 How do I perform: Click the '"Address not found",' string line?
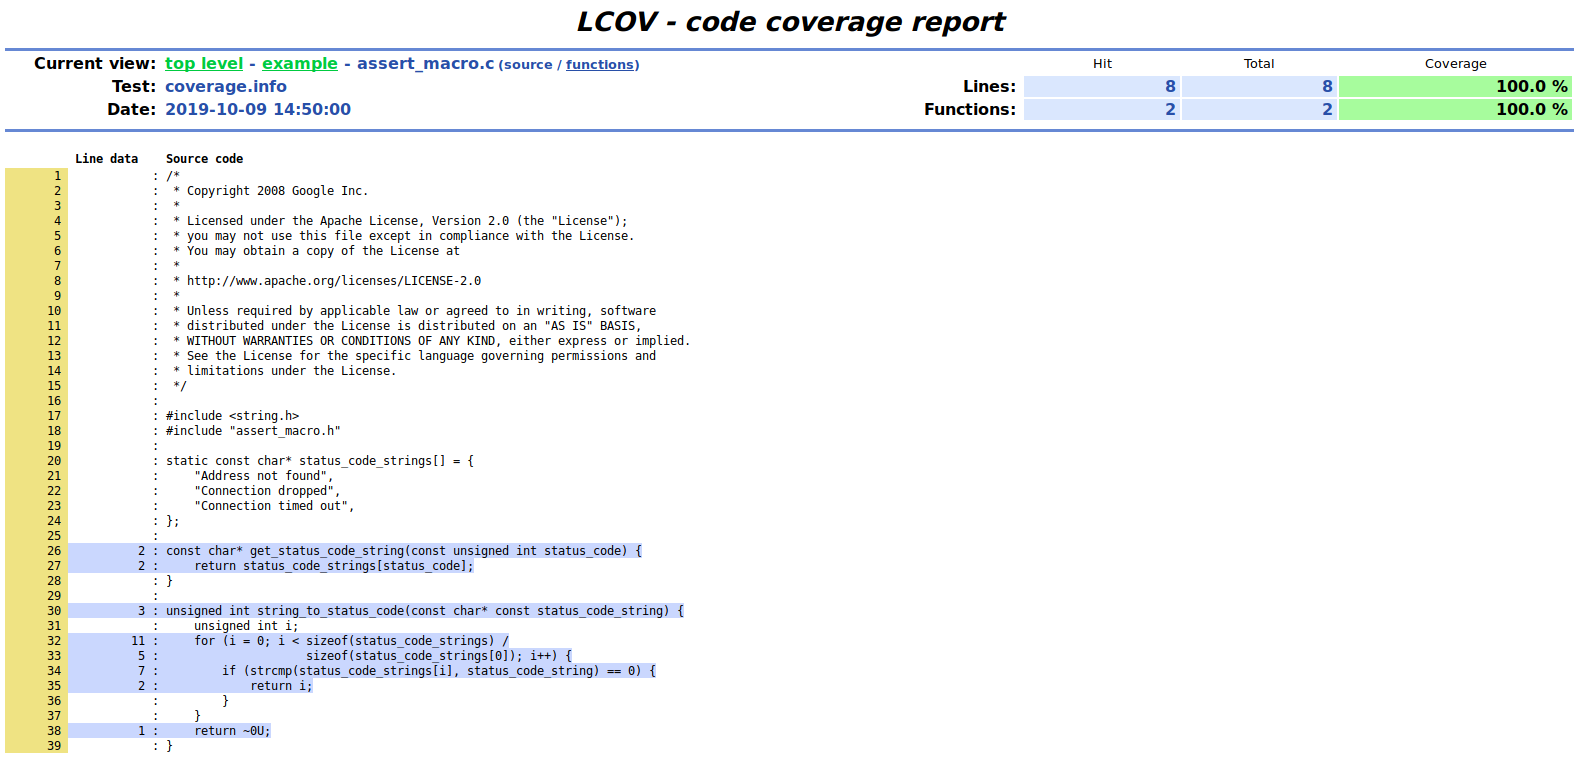264,476
